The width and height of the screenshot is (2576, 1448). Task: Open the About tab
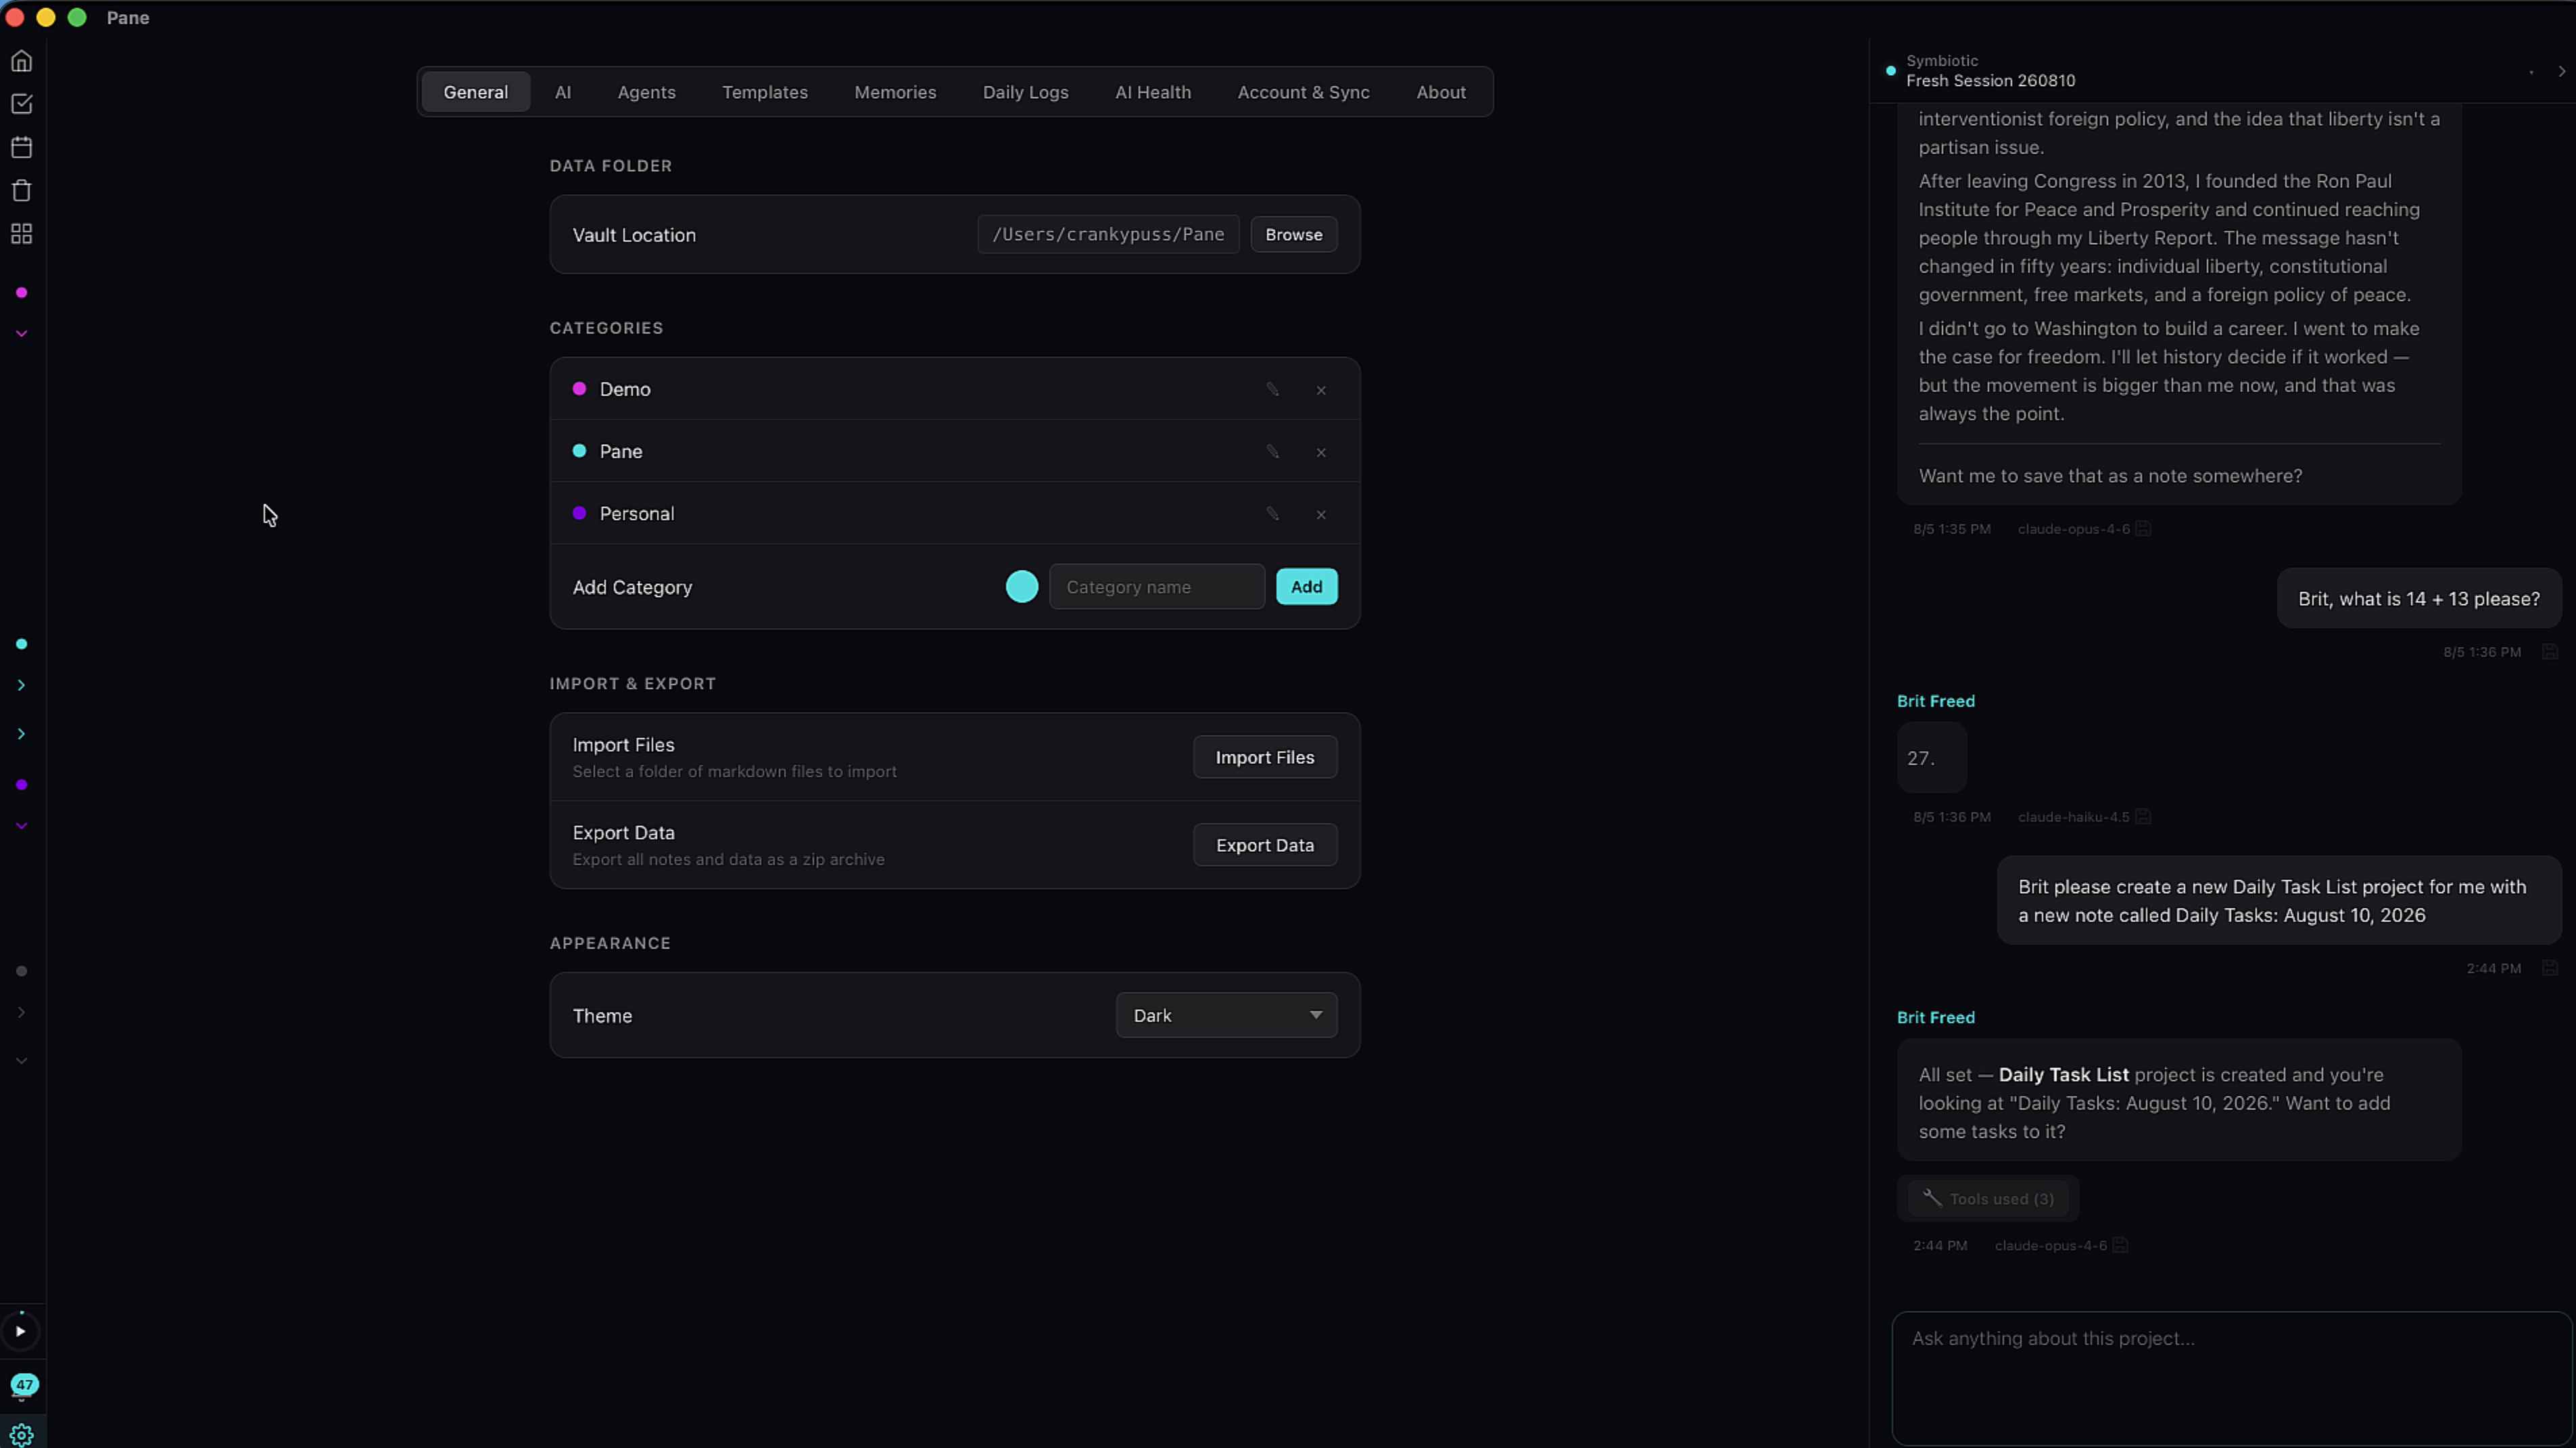pos(1441,92)
